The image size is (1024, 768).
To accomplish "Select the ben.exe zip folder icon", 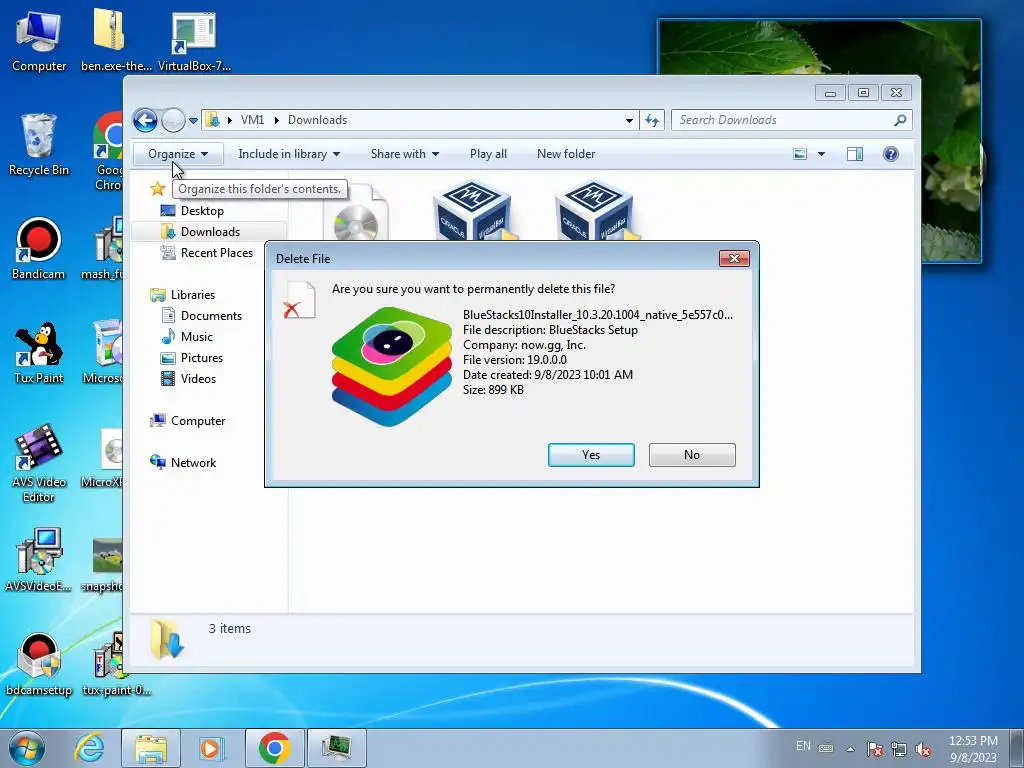I will coord(116,40).
